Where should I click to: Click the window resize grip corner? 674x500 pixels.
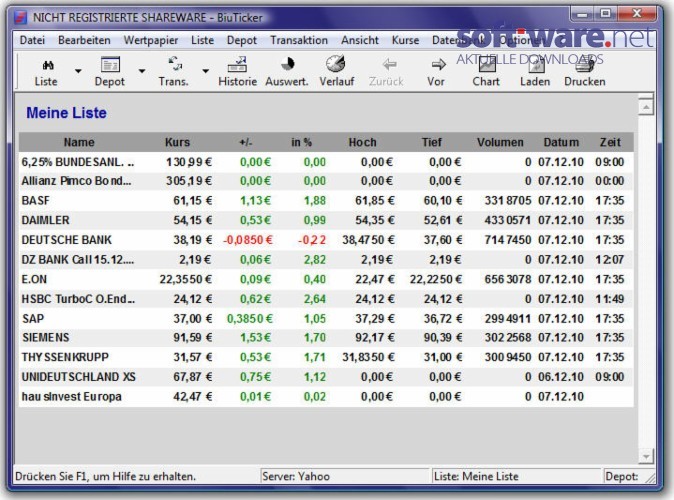tap(650, 478)
